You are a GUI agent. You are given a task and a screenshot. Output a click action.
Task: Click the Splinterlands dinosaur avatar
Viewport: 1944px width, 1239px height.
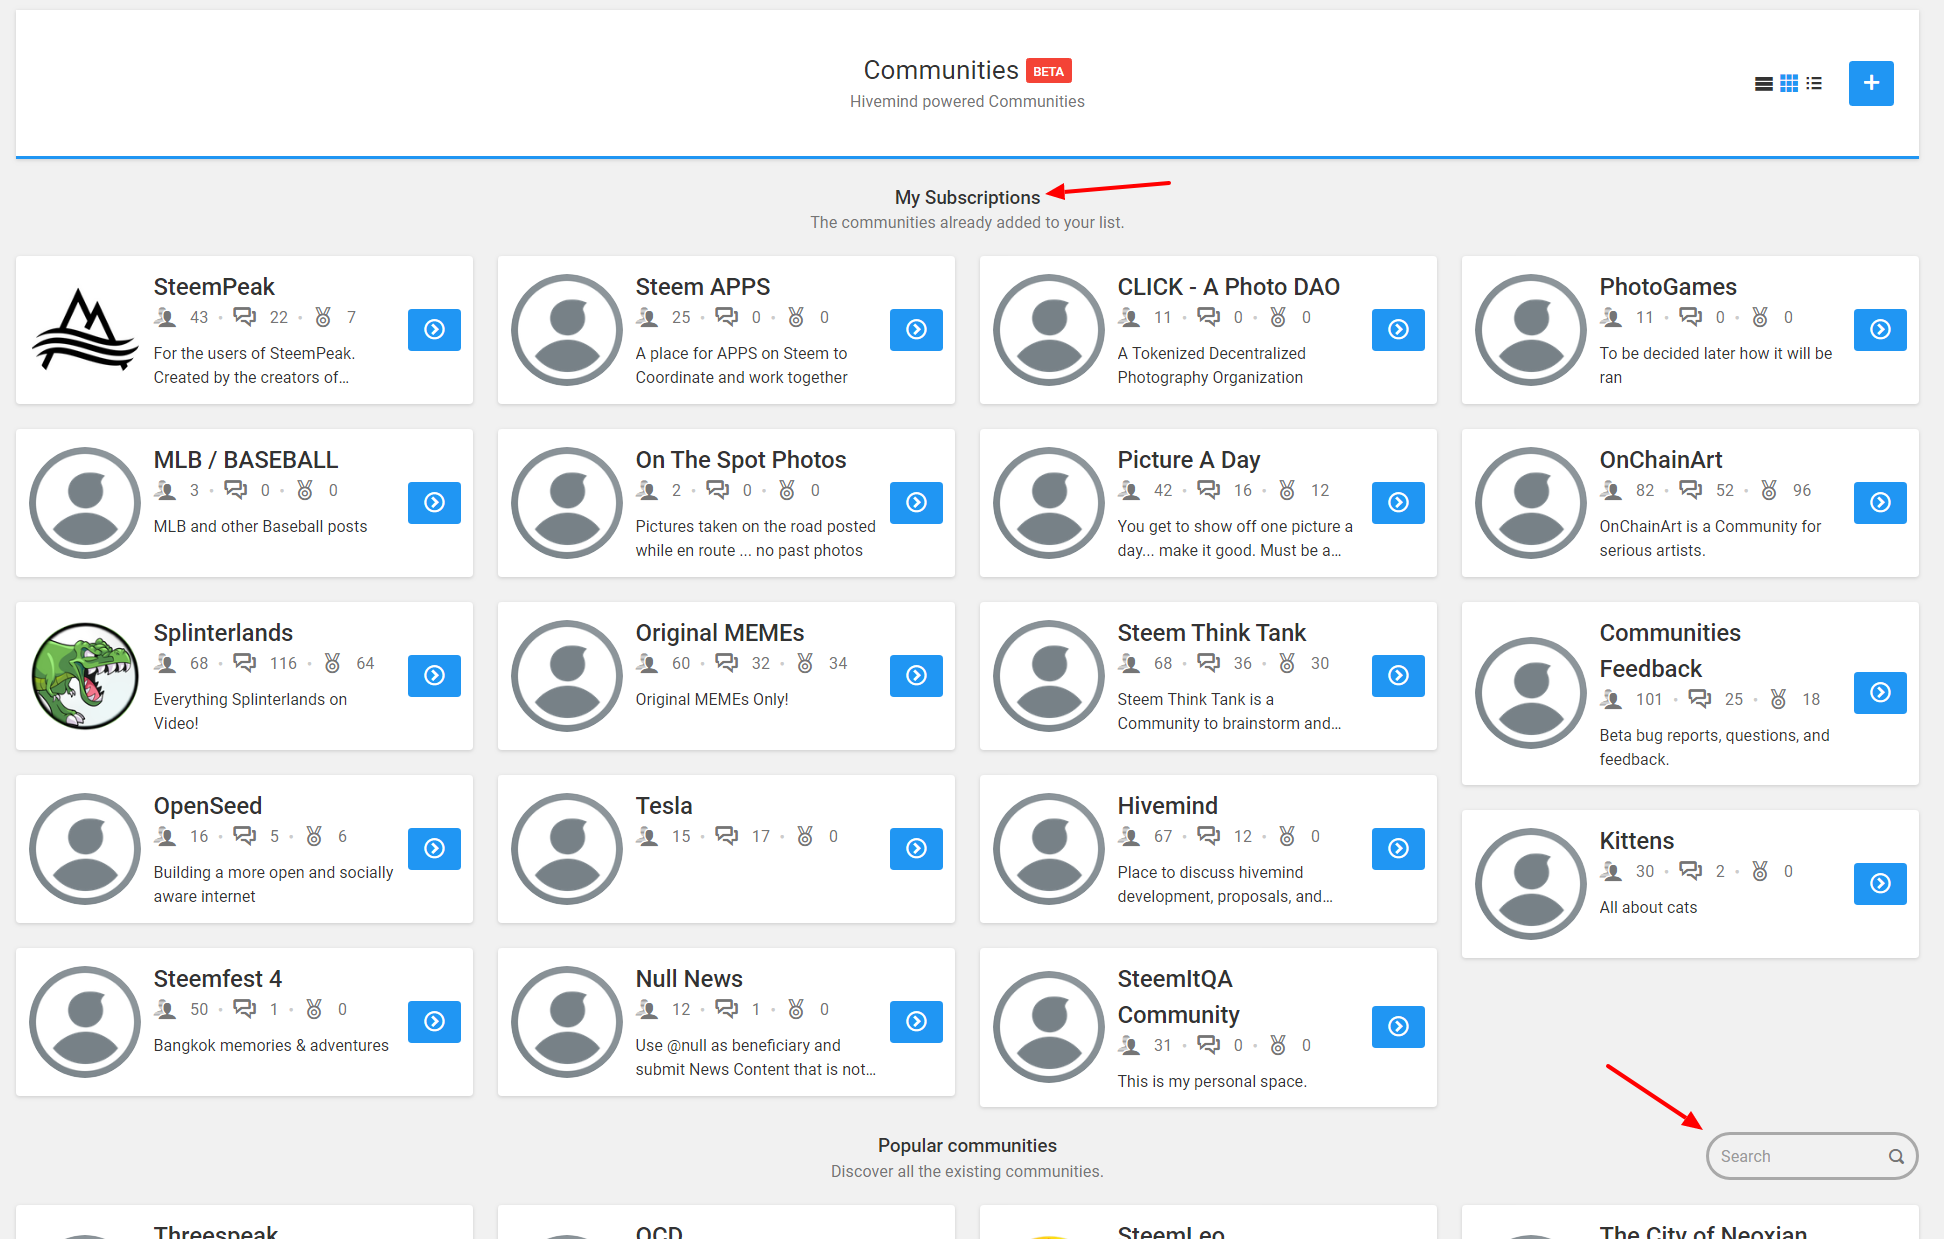85,676
